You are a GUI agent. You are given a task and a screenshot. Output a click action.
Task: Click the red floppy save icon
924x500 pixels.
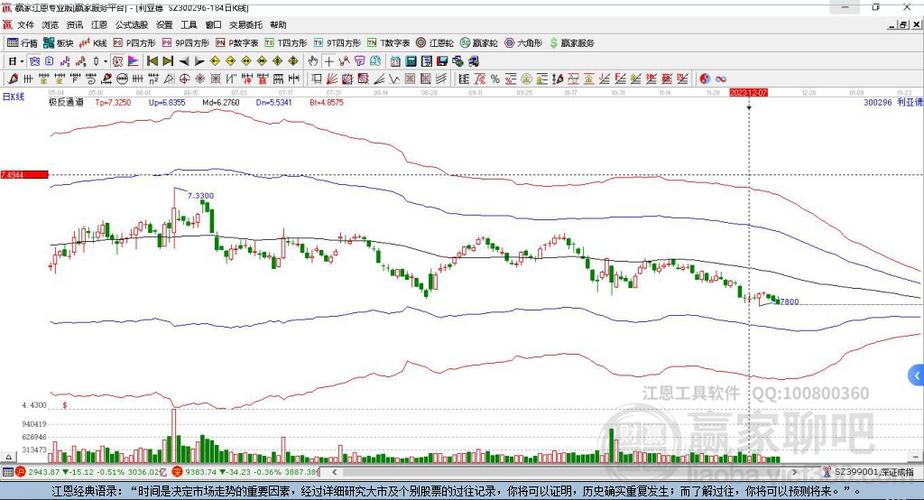click(443, 61)
